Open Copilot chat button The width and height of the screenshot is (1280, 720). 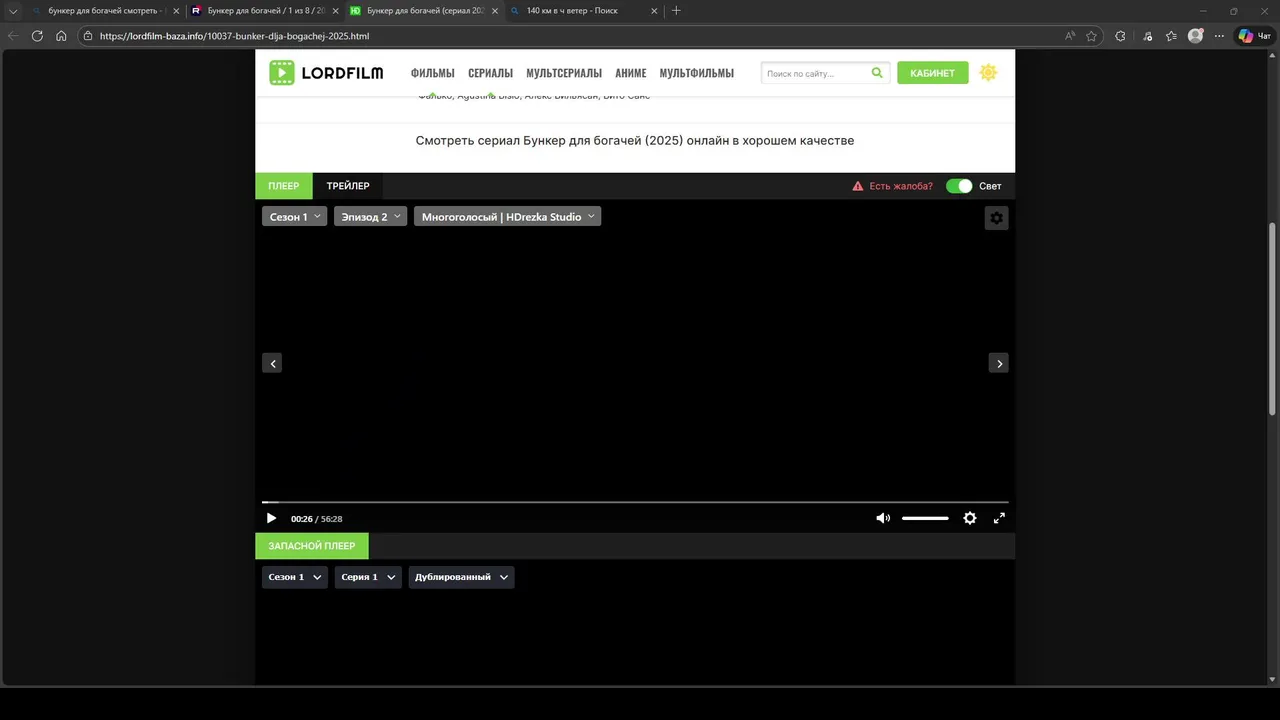pyautogui.click(x=1255, y=36)
